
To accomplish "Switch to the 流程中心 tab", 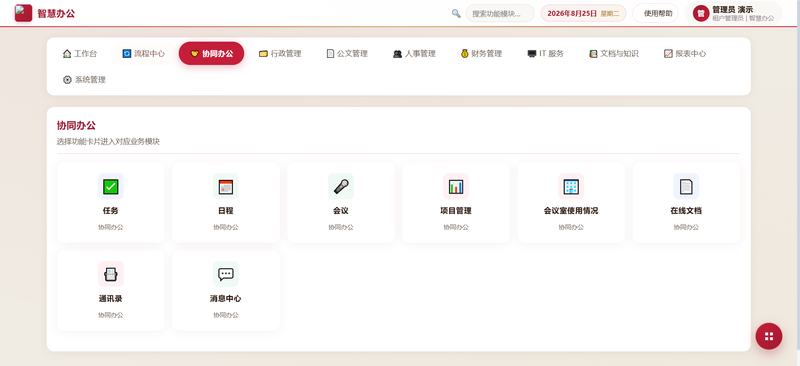I will [x=143, y=54].
